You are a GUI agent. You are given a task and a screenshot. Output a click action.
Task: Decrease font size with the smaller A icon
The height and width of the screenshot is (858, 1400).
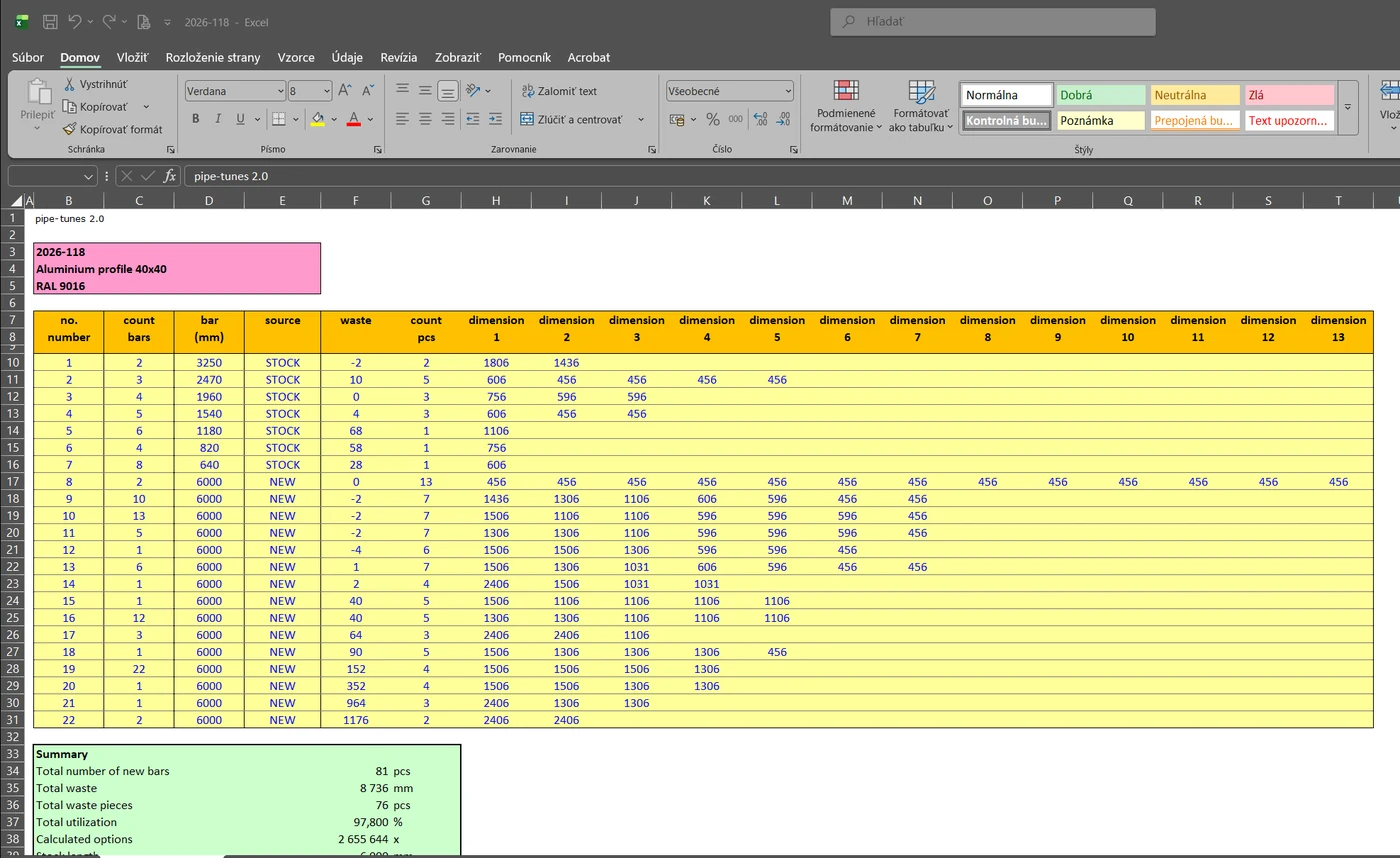(x=368, y=90)
